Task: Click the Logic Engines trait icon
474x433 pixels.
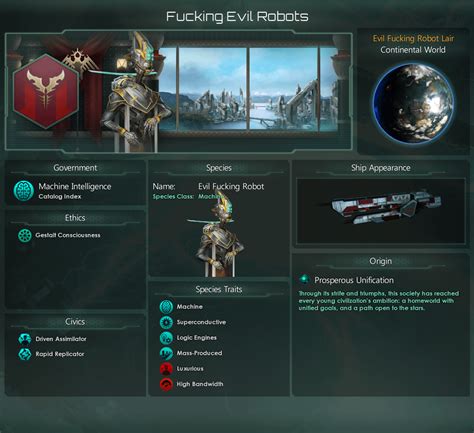Action: click(x=166, y=338)
